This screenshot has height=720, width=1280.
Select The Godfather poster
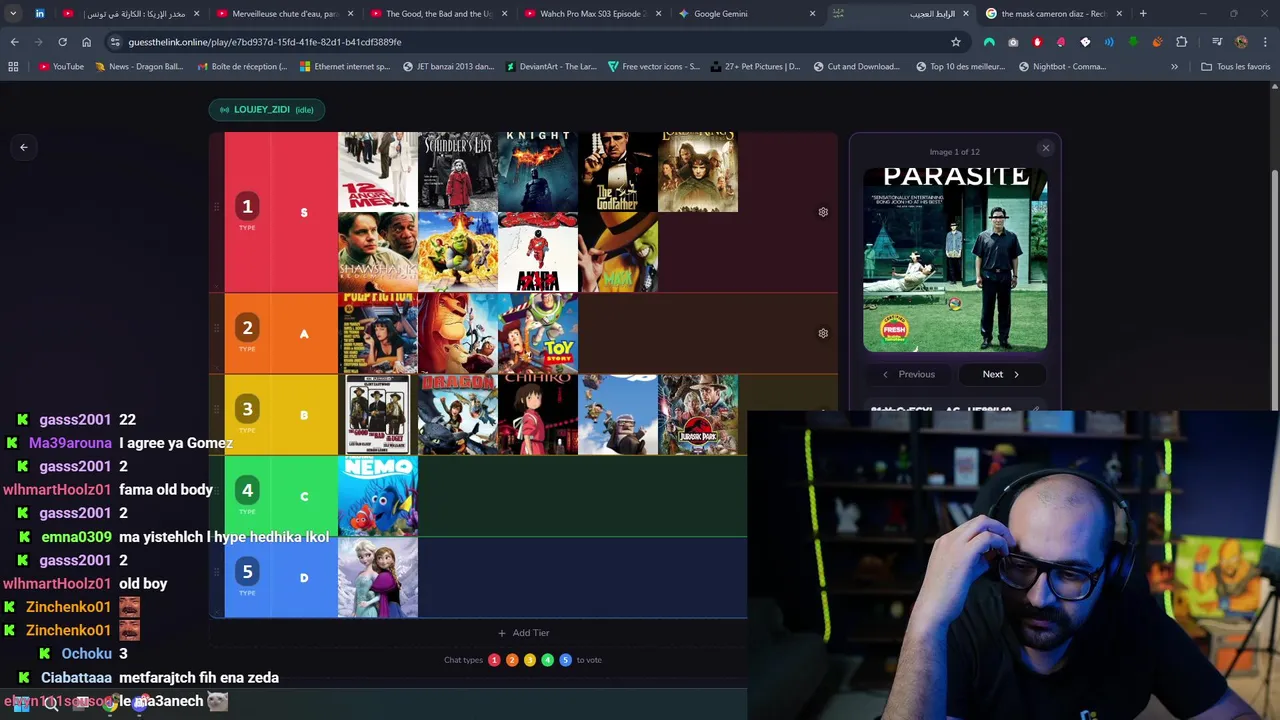point(618,172)
